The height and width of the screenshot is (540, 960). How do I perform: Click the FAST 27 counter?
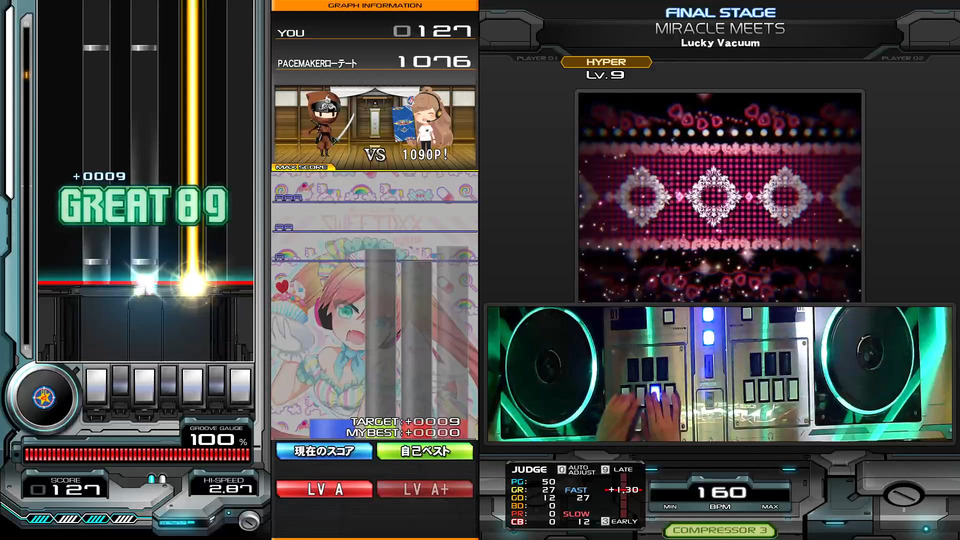coord(577,494)
